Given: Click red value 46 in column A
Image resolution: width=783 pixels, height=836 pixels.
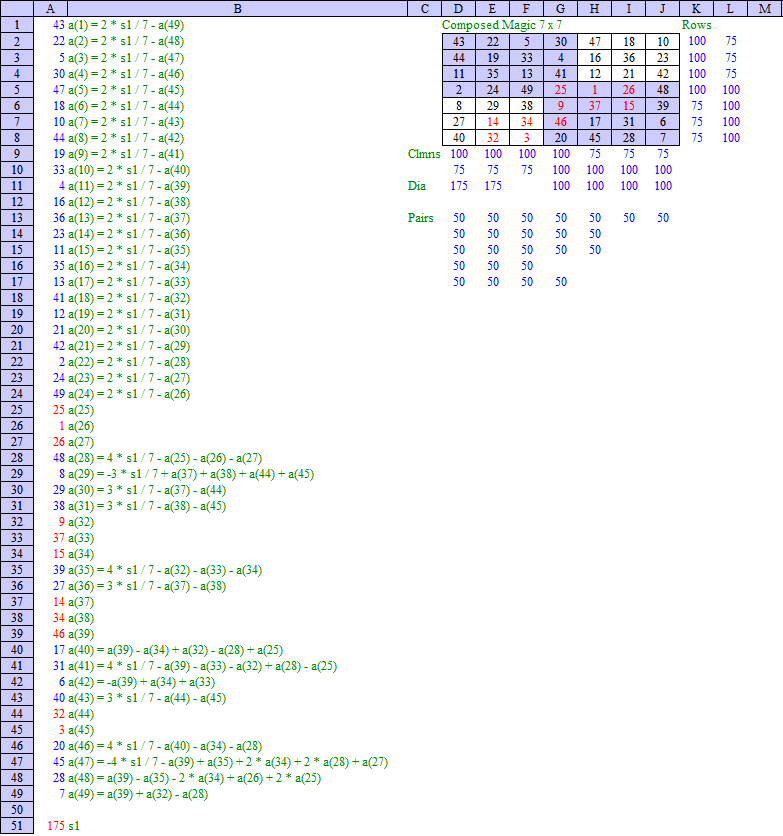Looking at the screenshot, I should click(59, 633).
